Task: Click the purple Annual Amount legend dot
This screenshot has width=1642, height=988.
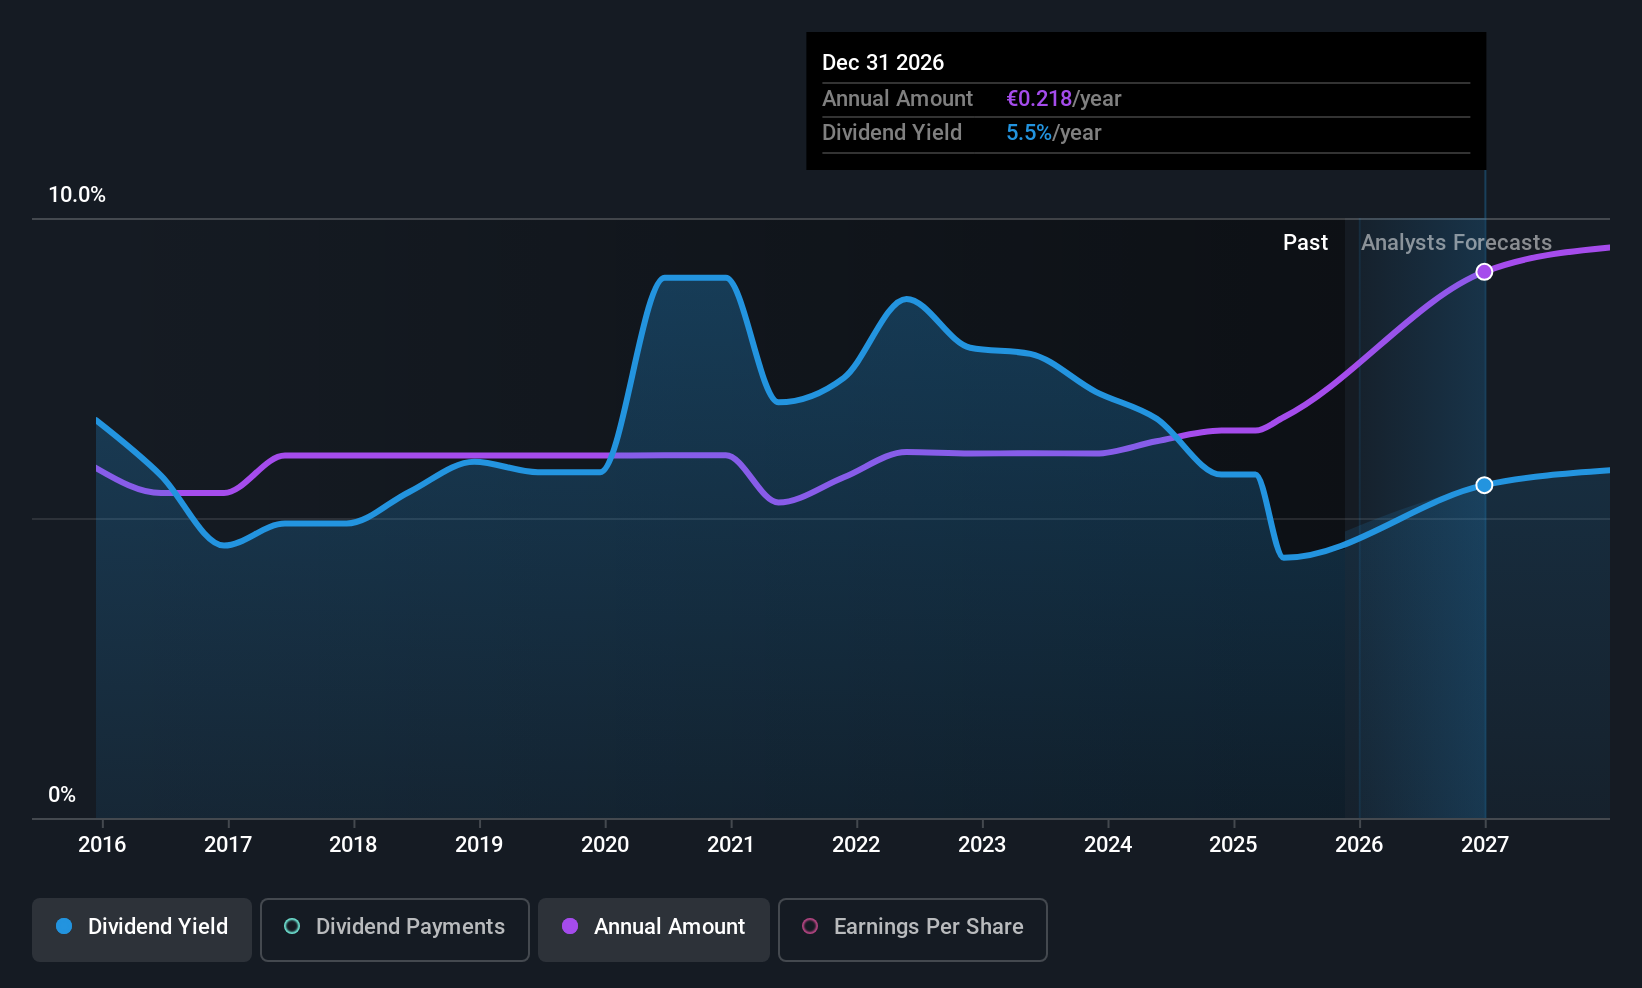Action: [x=570, y=926]
